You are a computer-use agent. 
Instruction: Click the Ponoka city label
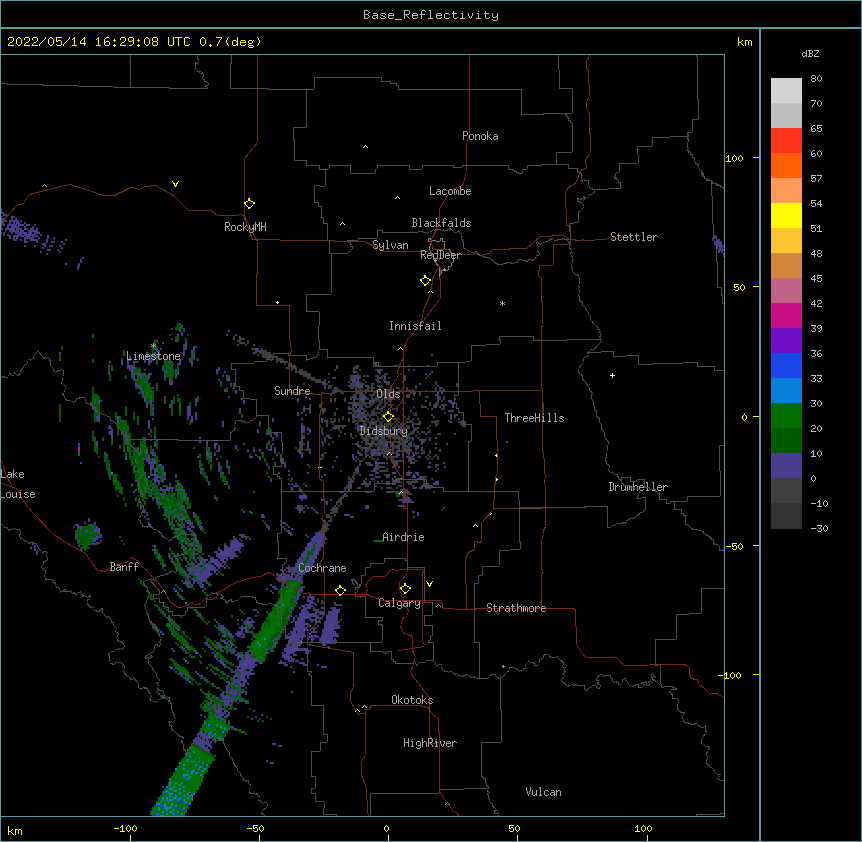[480, 136]
